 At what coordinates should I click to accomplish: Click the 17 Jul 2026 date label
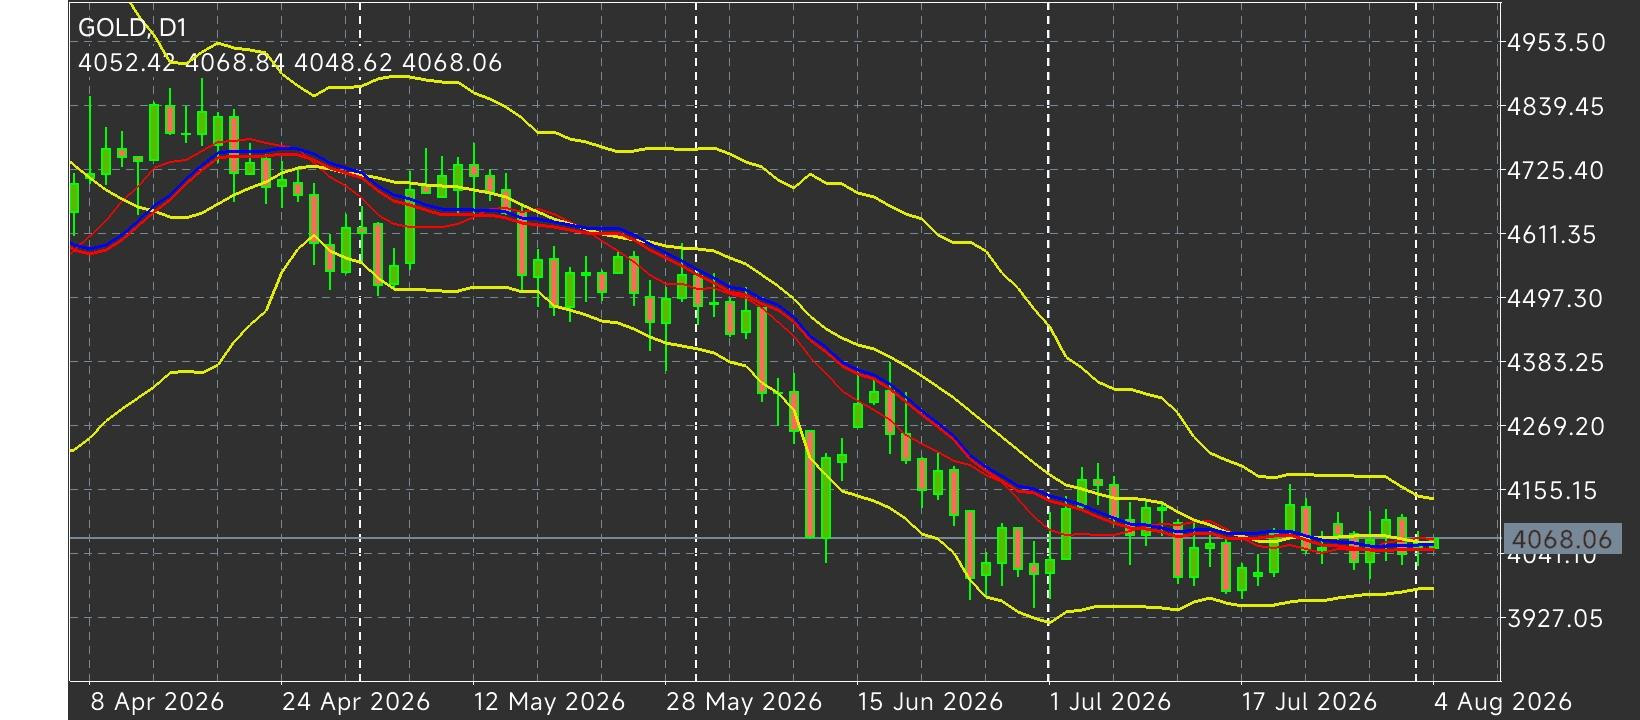click(1309, 702)
